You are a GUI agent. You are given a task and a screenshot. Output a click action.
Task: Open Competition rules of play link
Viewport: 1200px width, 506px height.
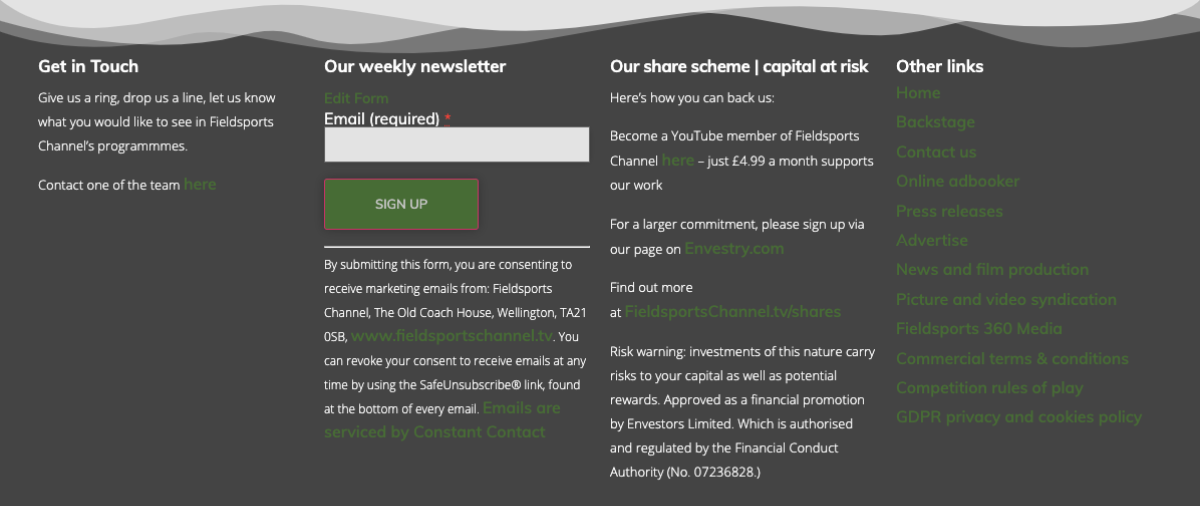[x=989, y=387]
